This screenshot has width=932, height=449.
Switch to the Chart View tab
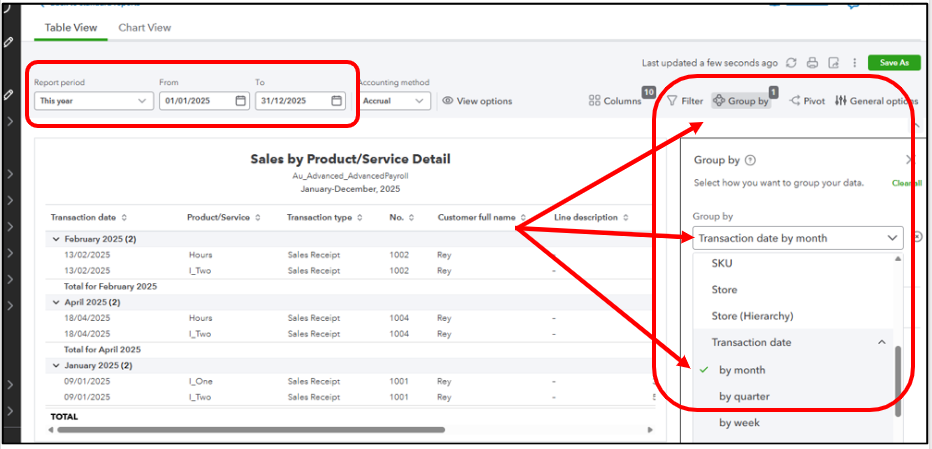tap(144, 27)
